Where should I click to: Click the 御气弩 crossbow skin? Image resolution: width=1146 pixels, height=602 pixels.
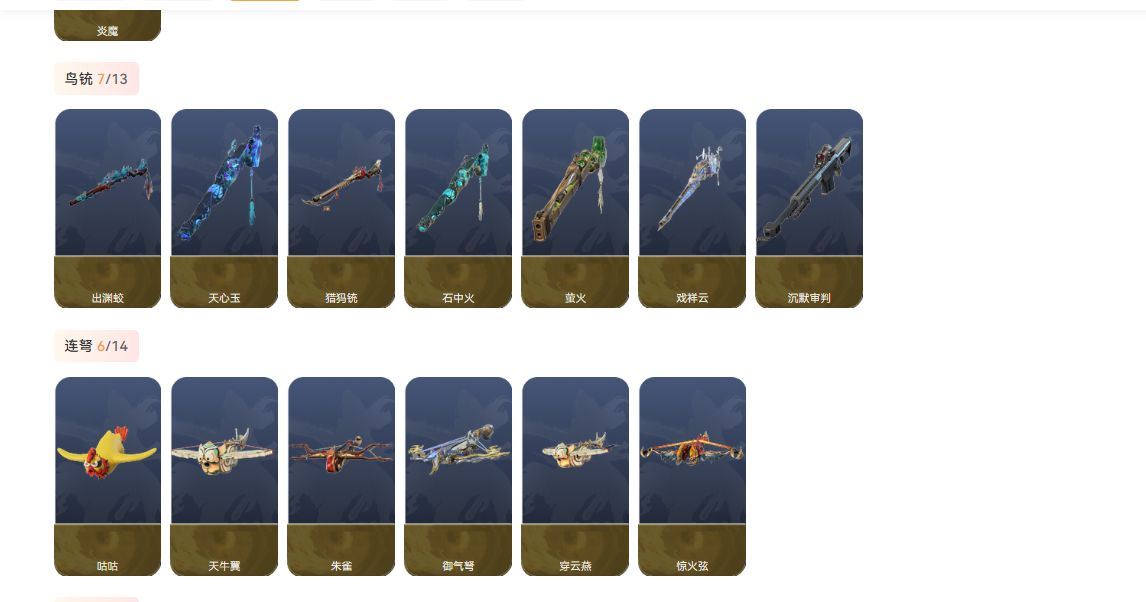[x=458, y=476]
